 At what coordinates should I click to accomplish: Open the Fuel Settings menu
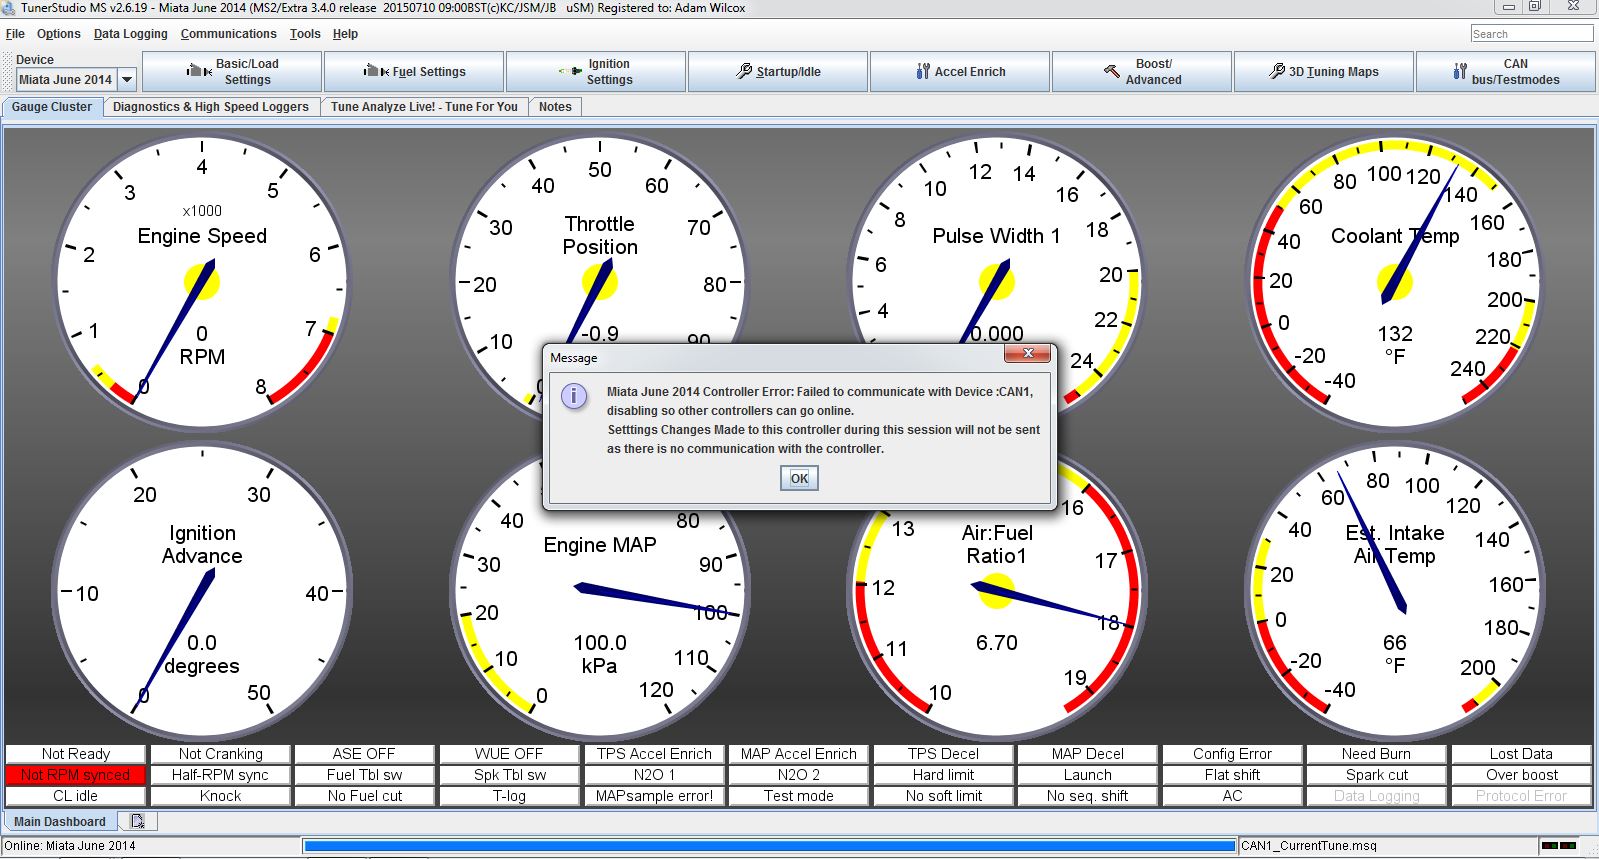(414, 72)
